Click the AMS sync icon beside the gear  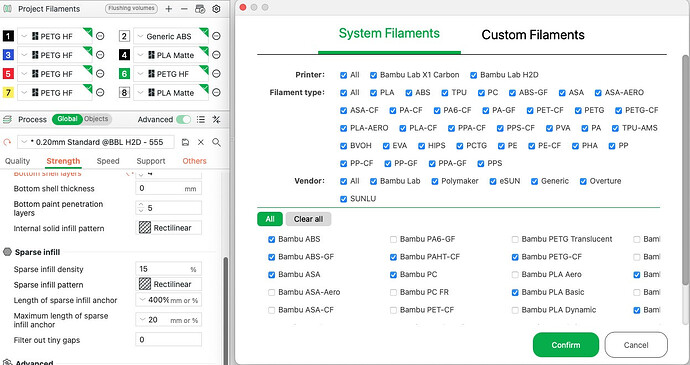(200, 9)
